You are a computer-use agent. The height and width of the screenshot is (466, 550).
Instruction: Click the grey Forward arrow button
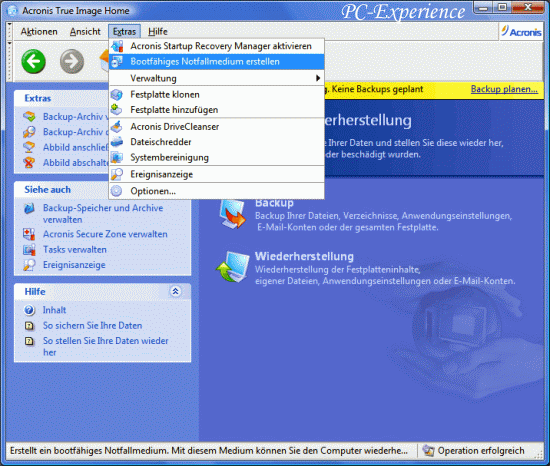pyautogui.click(x=72, y=62)
